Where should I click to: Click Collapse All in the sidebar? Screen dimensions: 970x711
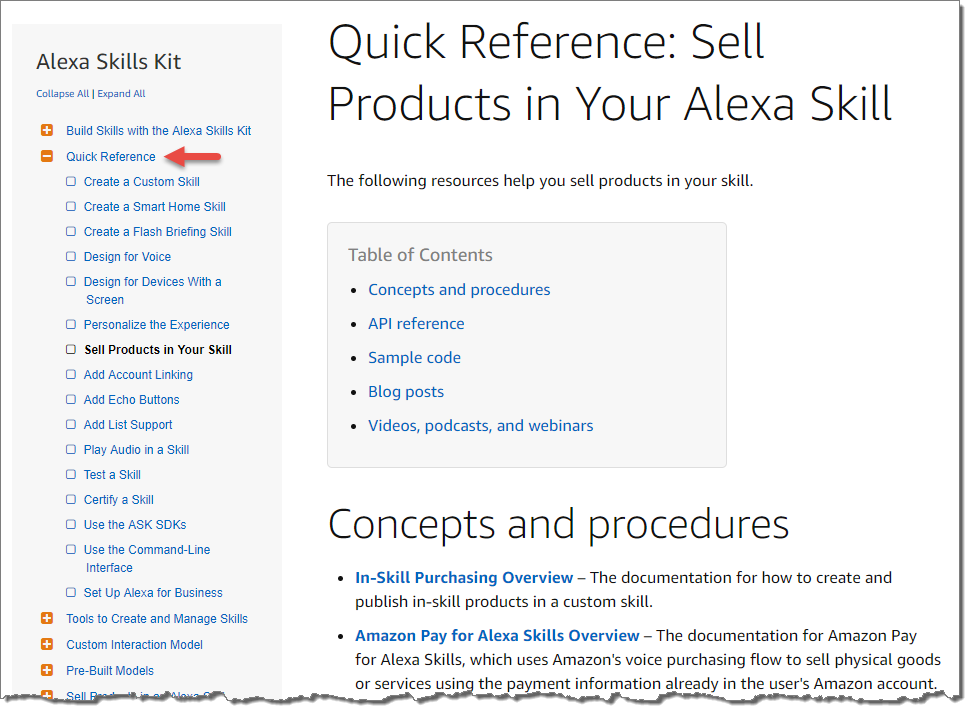pos(62,94)
